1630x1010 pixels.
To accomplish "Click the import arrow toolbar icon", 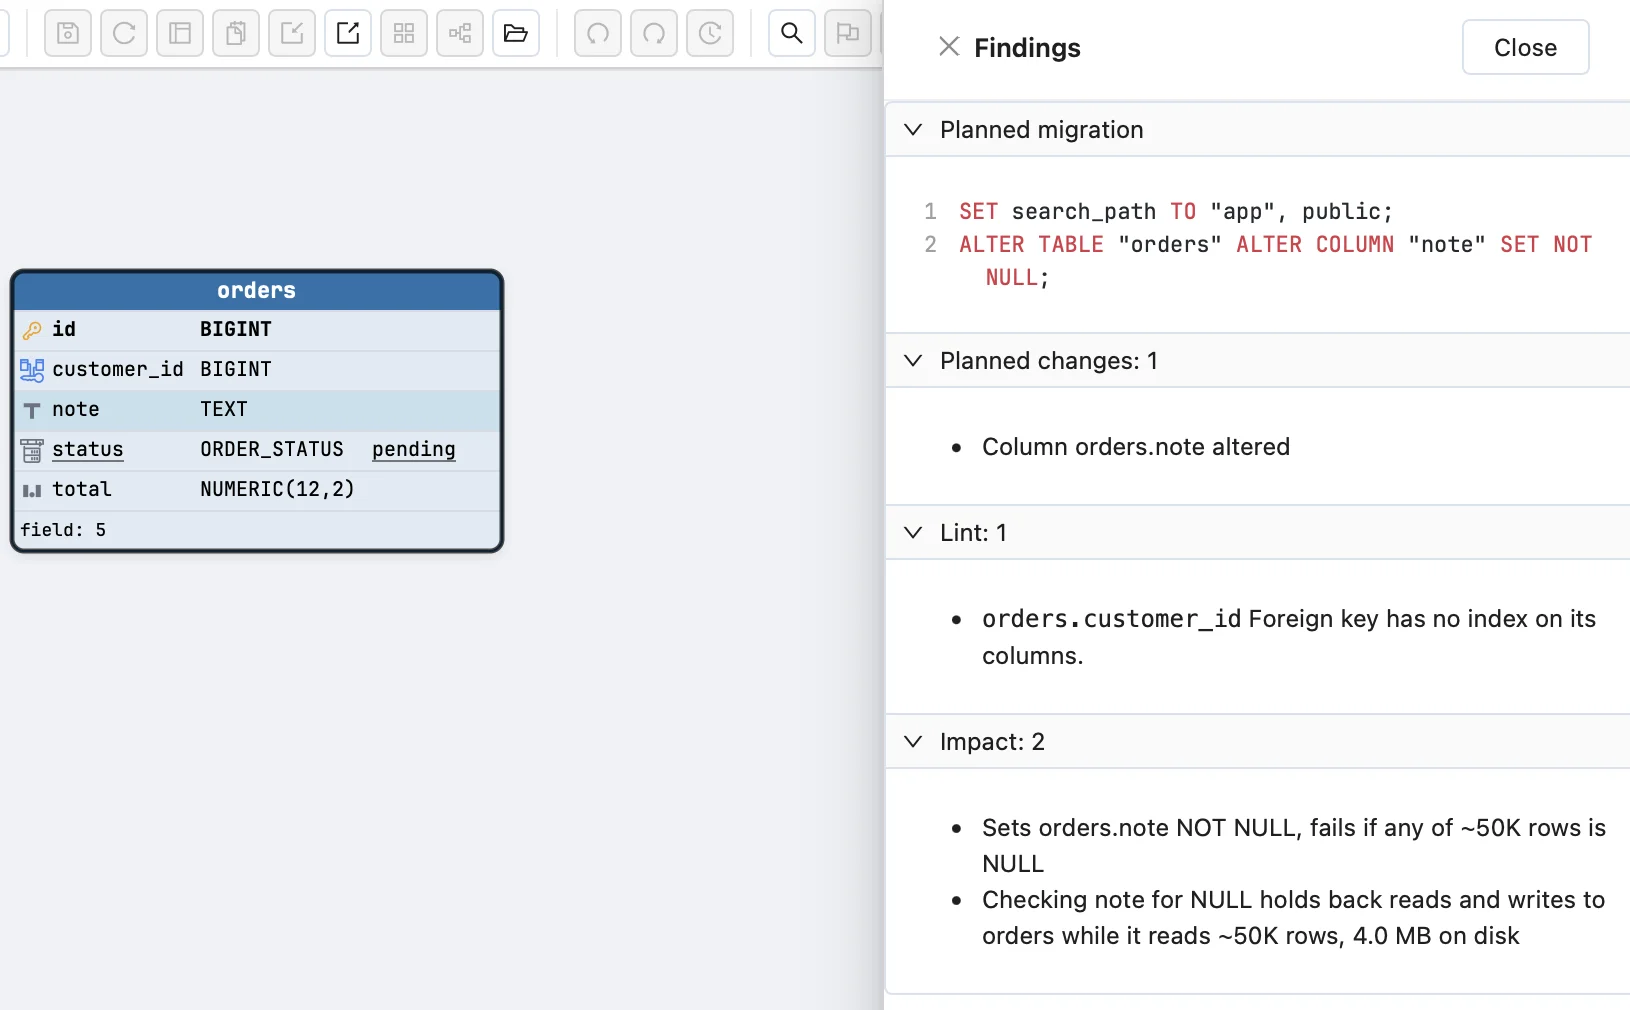I will [292, 34].
